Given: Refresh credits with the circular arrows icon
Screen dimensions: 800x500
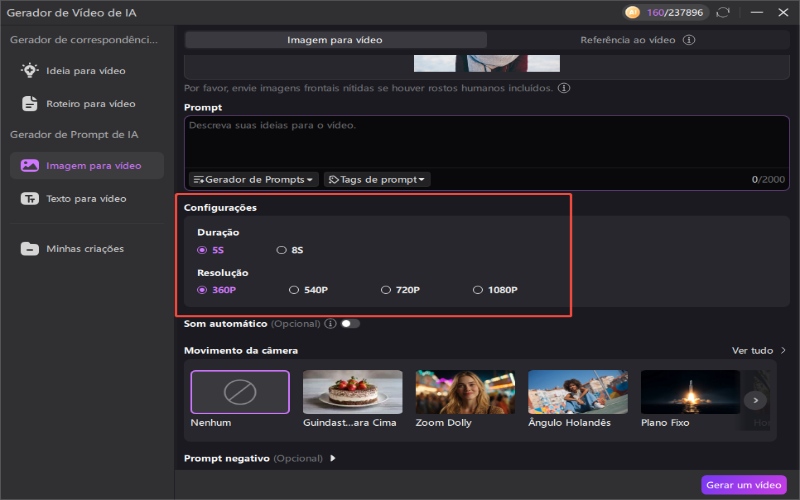Looking at the screenshot, I should 723,12.
